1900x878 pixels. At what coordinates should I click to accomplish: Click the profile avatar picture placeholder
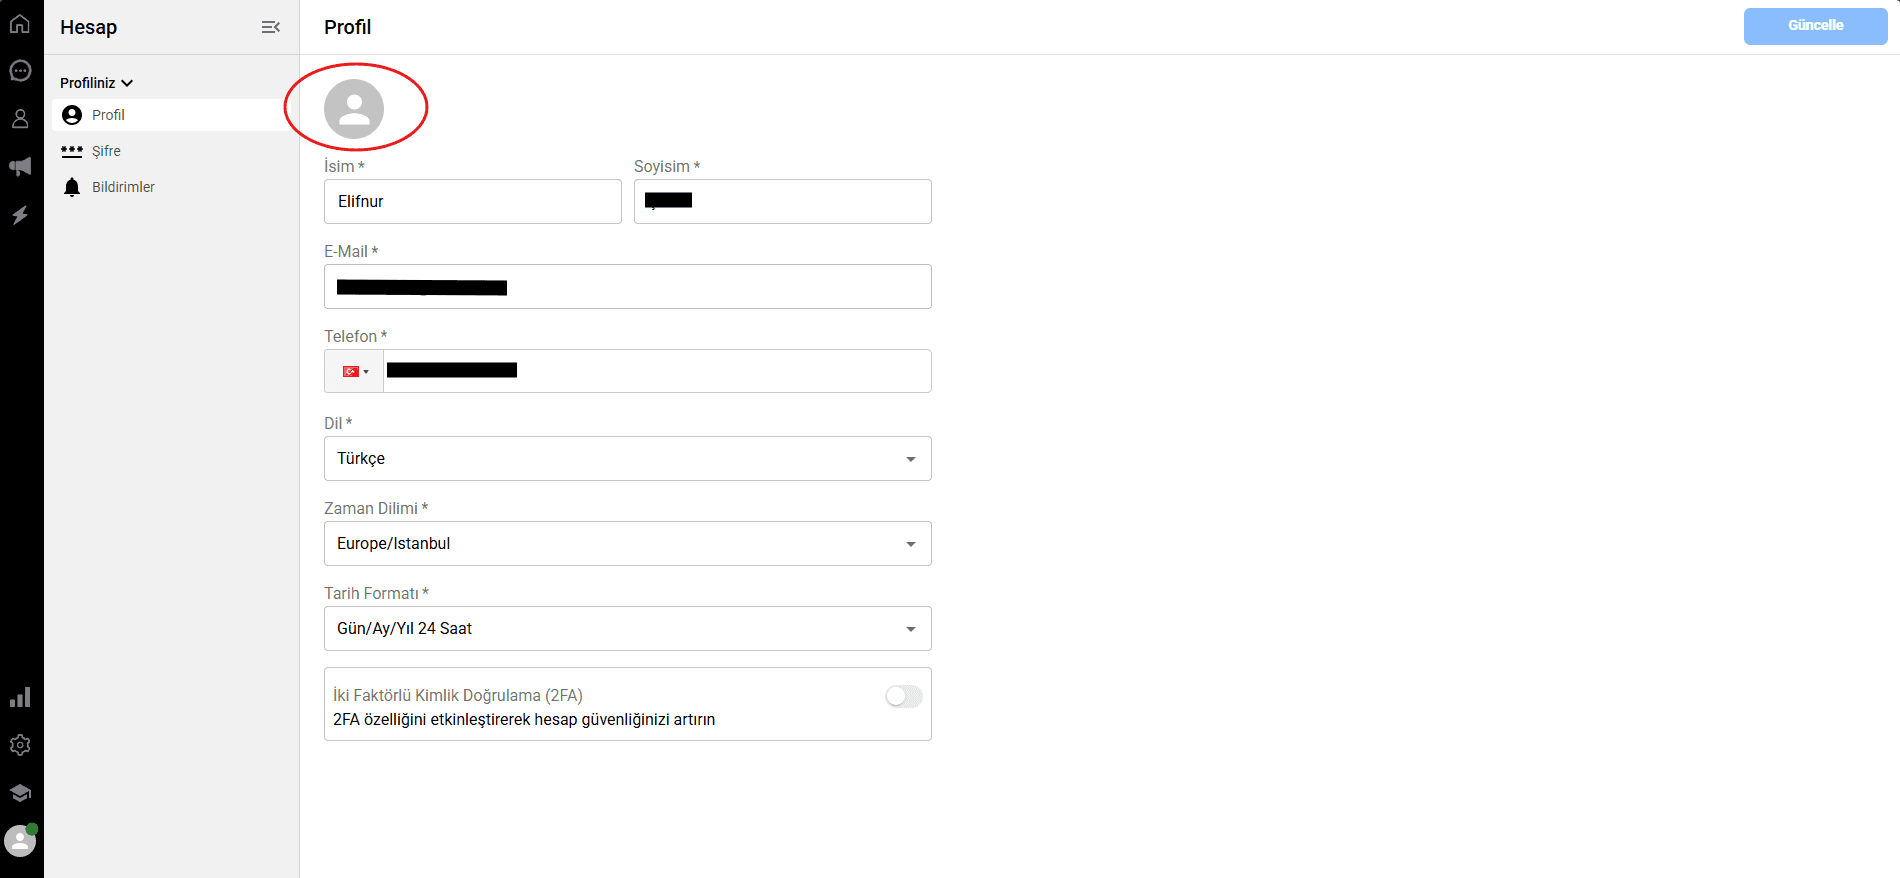coord(354,109)
